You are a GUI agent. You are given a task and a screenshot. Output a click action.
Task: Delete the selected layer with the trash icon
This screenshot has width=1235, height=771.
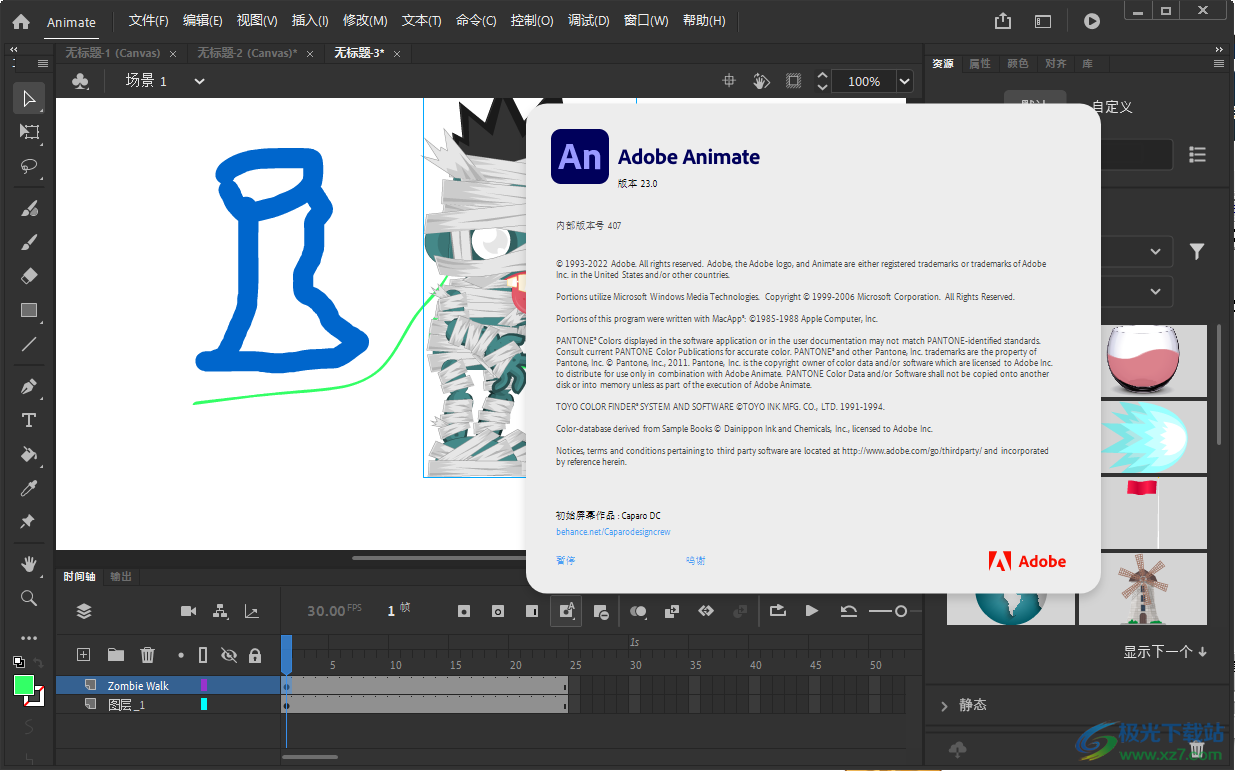(x=148, y=655)
